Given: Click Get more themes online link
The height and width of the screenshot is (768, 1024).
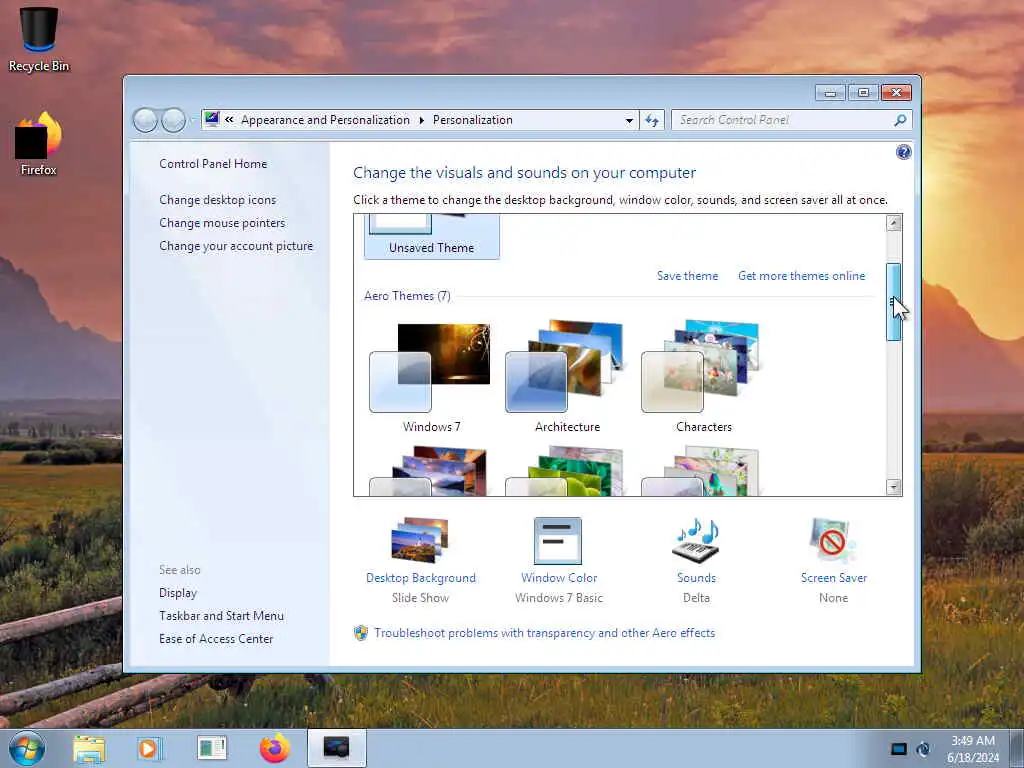Looking at the screenshot, I should tap(801, 276).
